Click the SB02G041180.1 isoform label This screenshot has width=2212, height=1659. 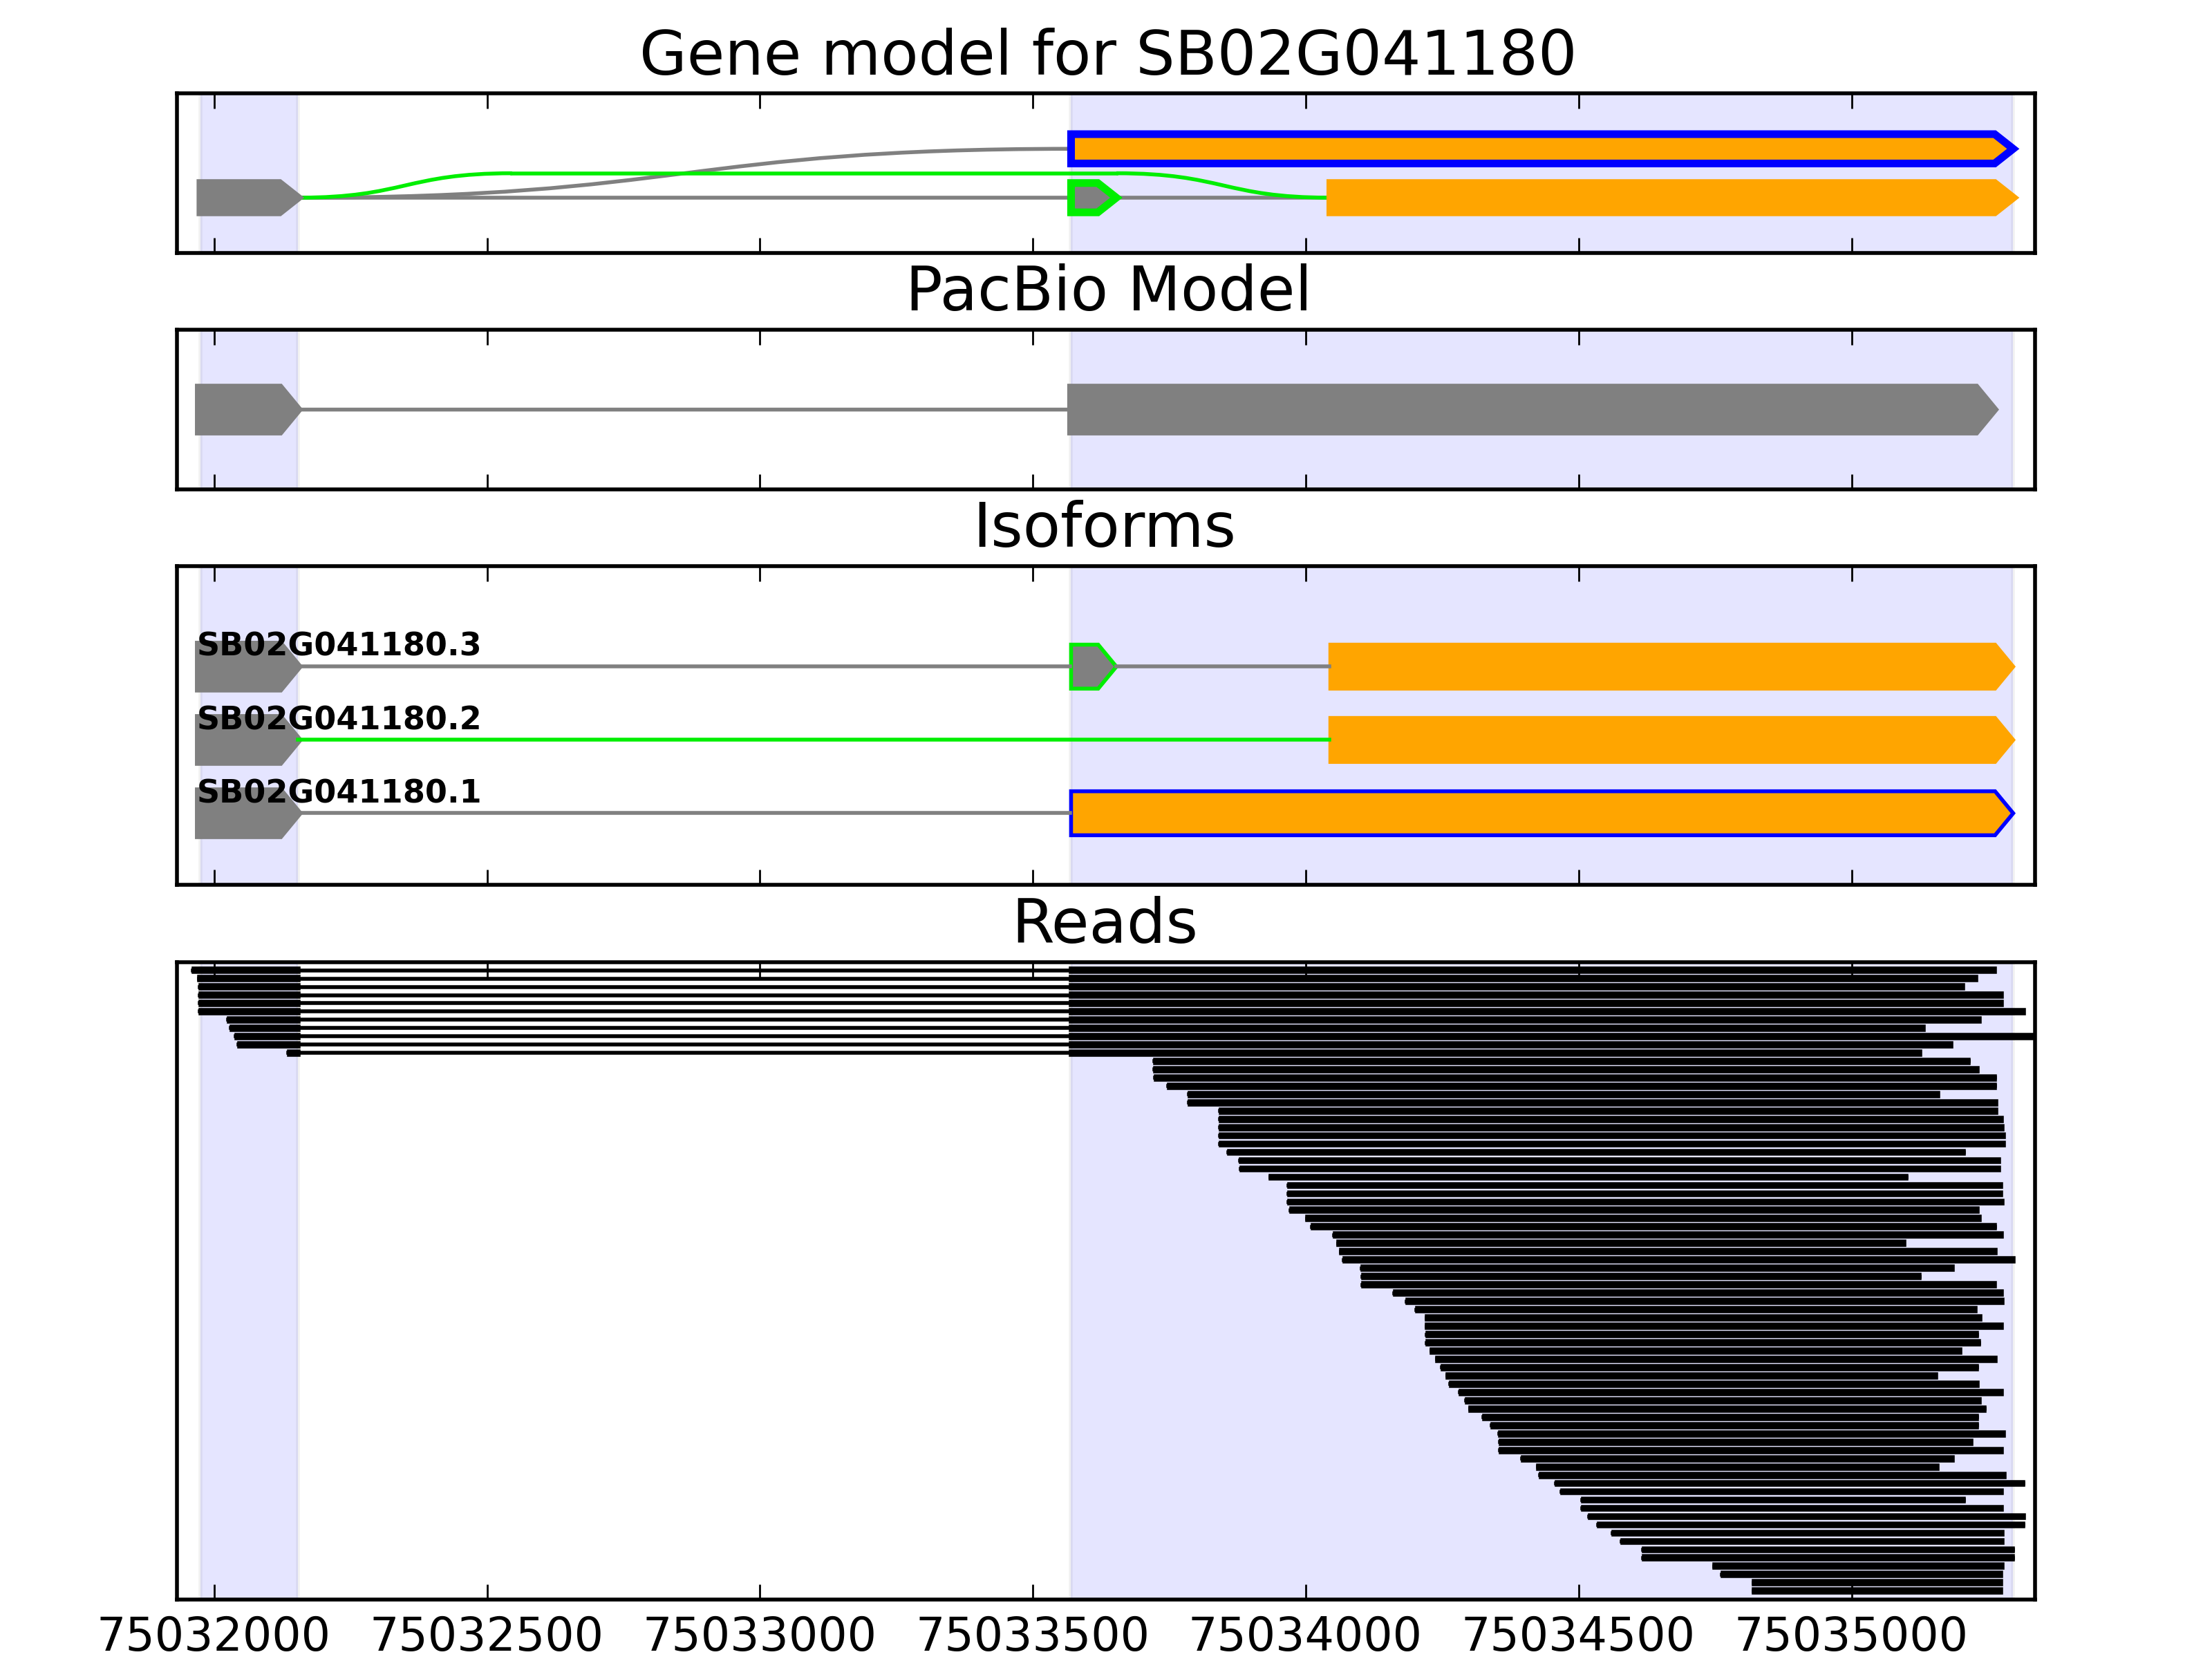click(338, 792)
